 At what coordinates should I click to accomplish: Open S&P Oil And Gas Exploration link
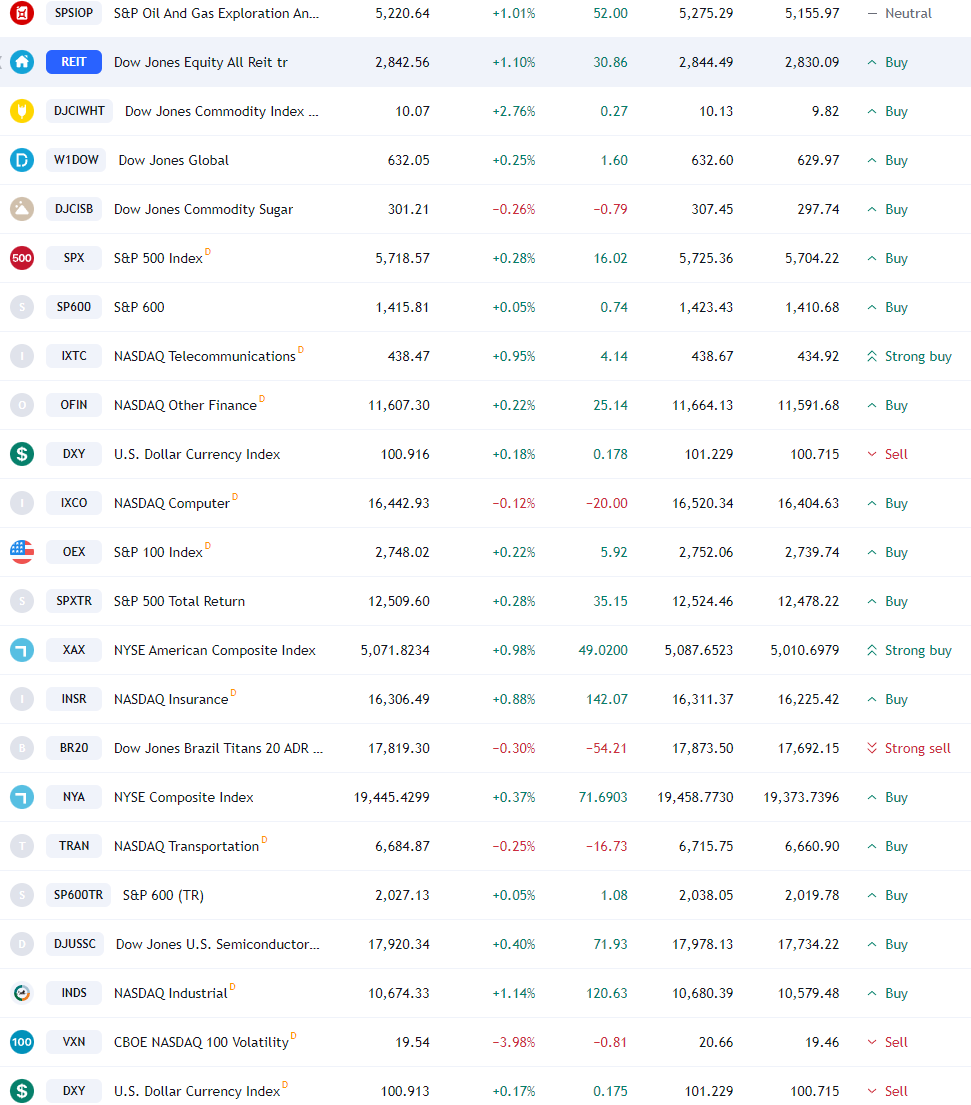[216, 13]
